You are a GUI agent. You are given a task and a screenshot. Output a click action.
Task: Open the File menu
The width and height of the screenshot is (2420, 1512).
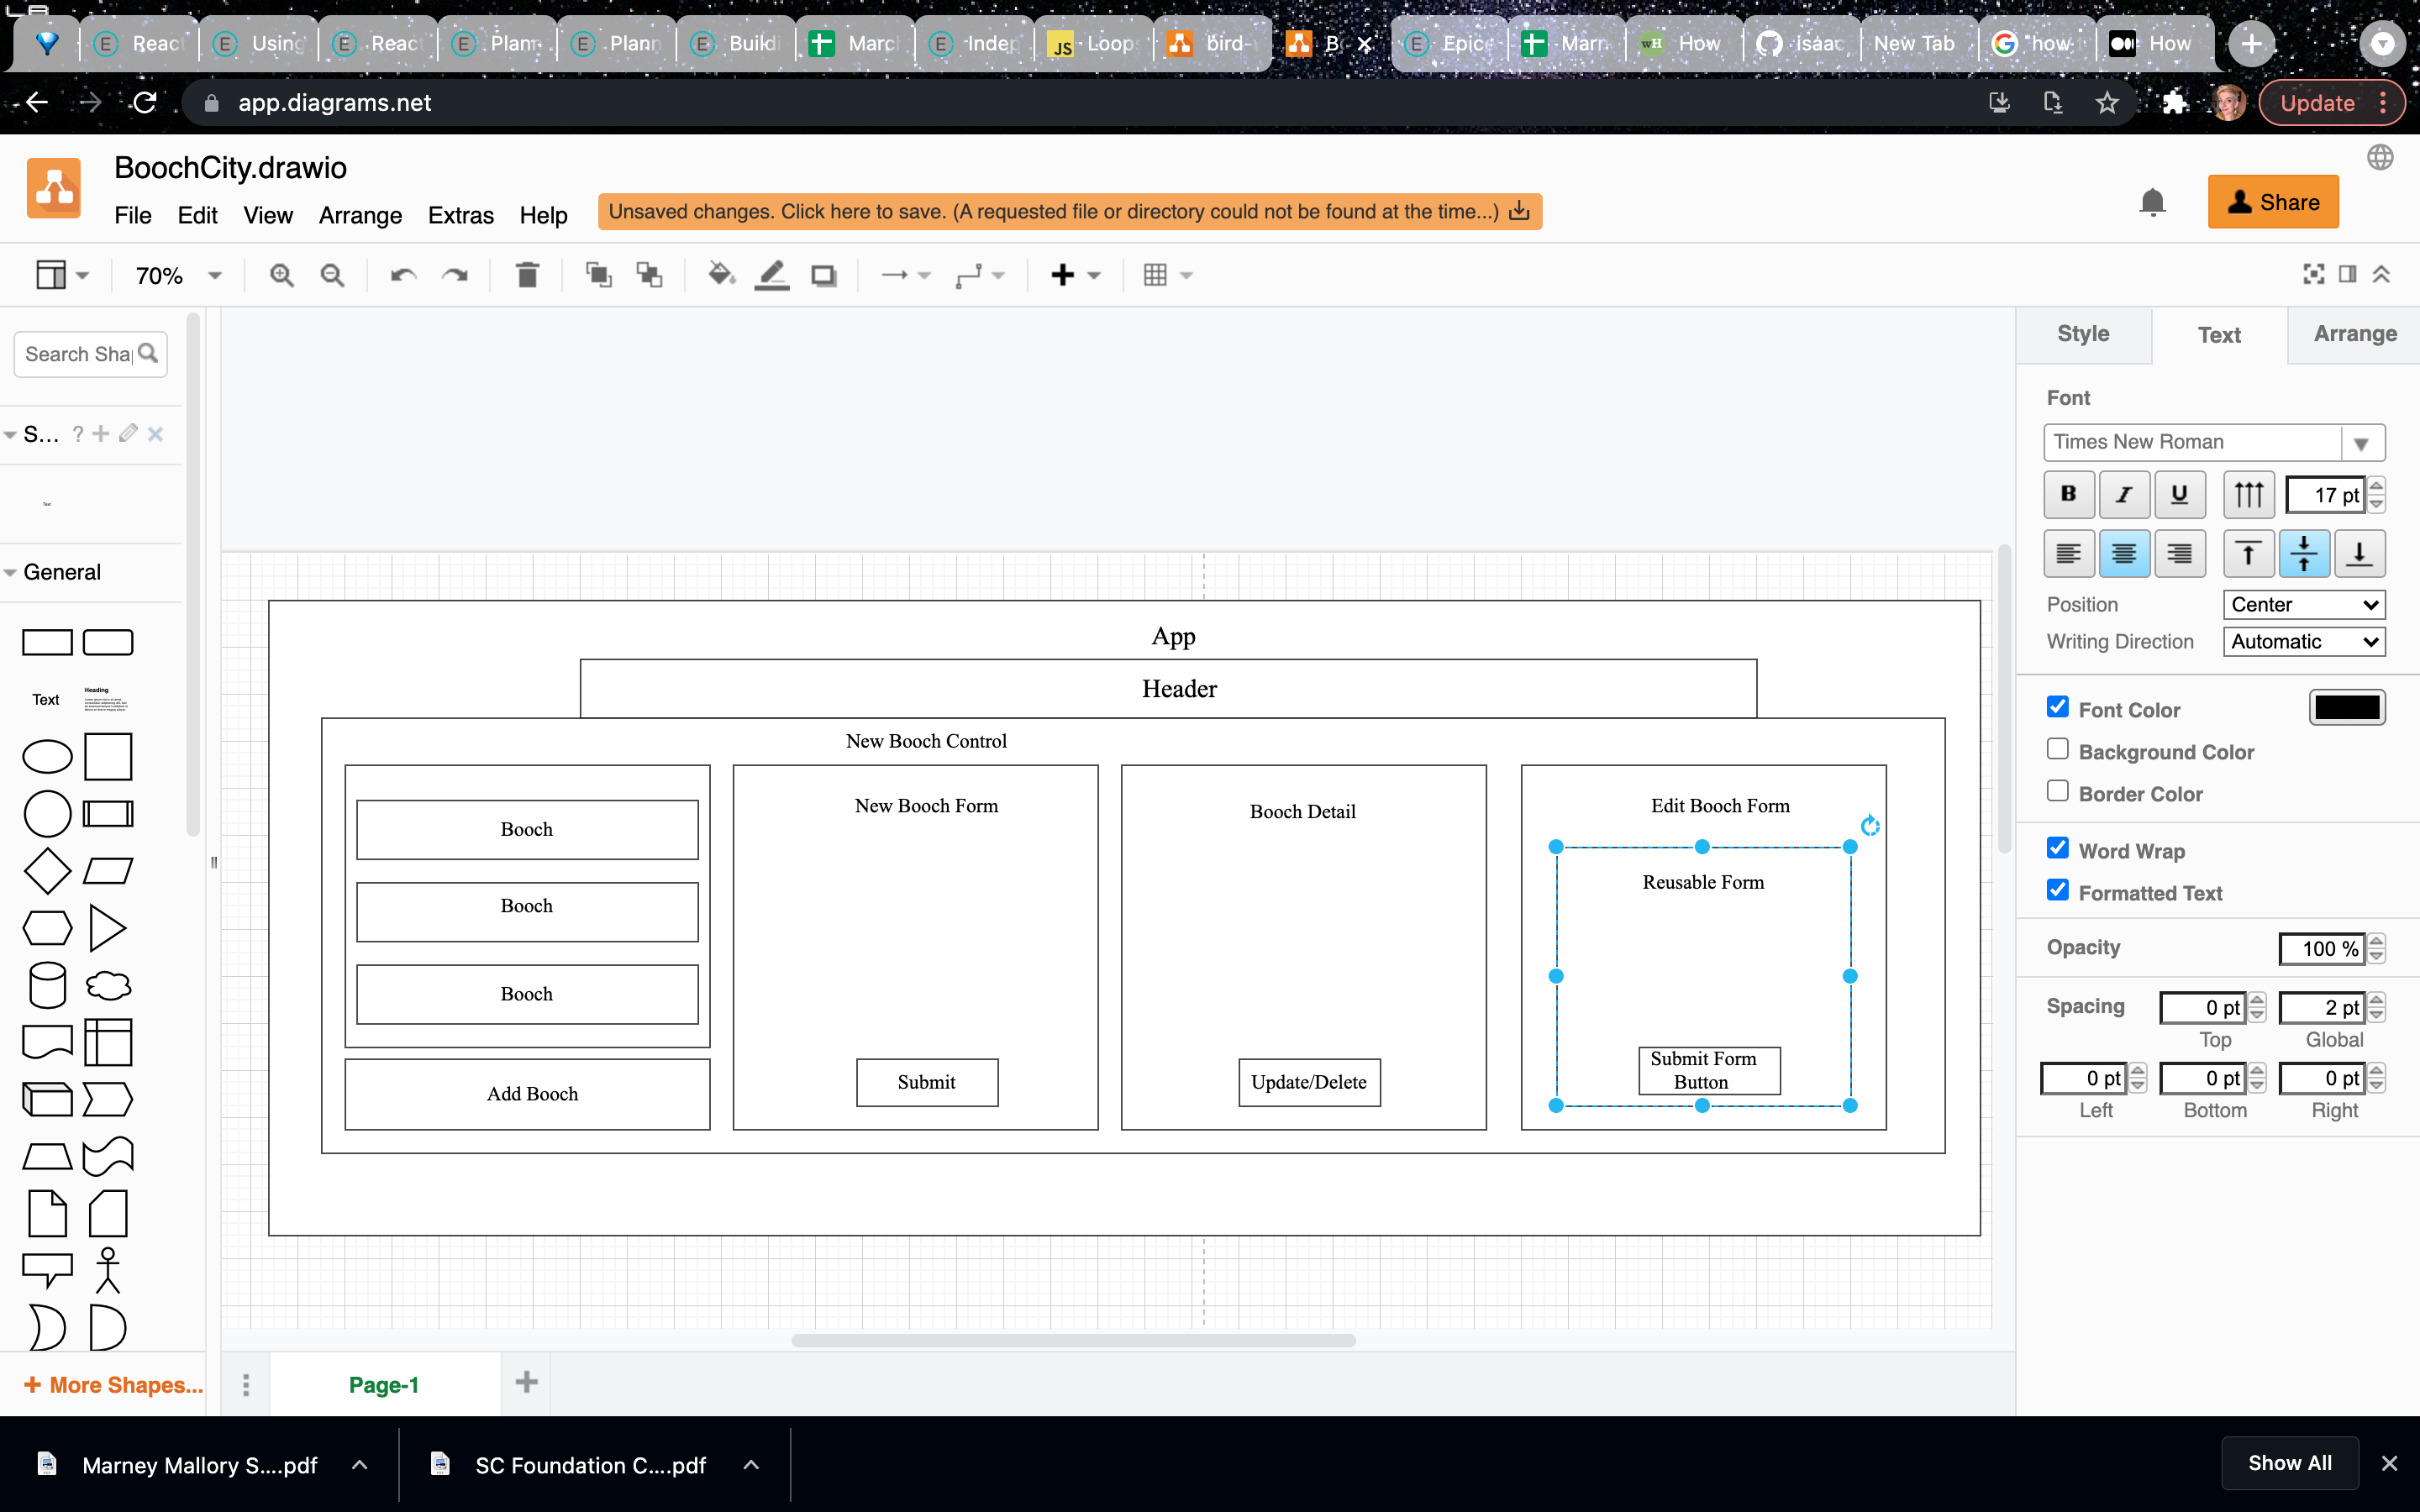[133, 215]
